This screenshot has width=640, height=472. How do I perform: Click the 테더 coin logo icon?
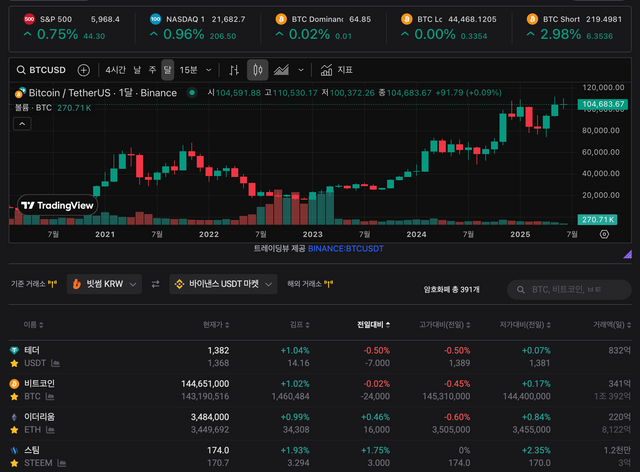14,350
